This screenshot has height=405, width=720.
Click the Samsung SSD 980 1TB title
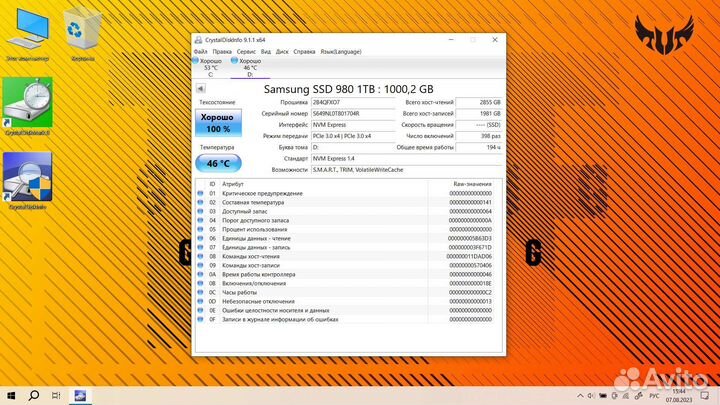point(349,89)
